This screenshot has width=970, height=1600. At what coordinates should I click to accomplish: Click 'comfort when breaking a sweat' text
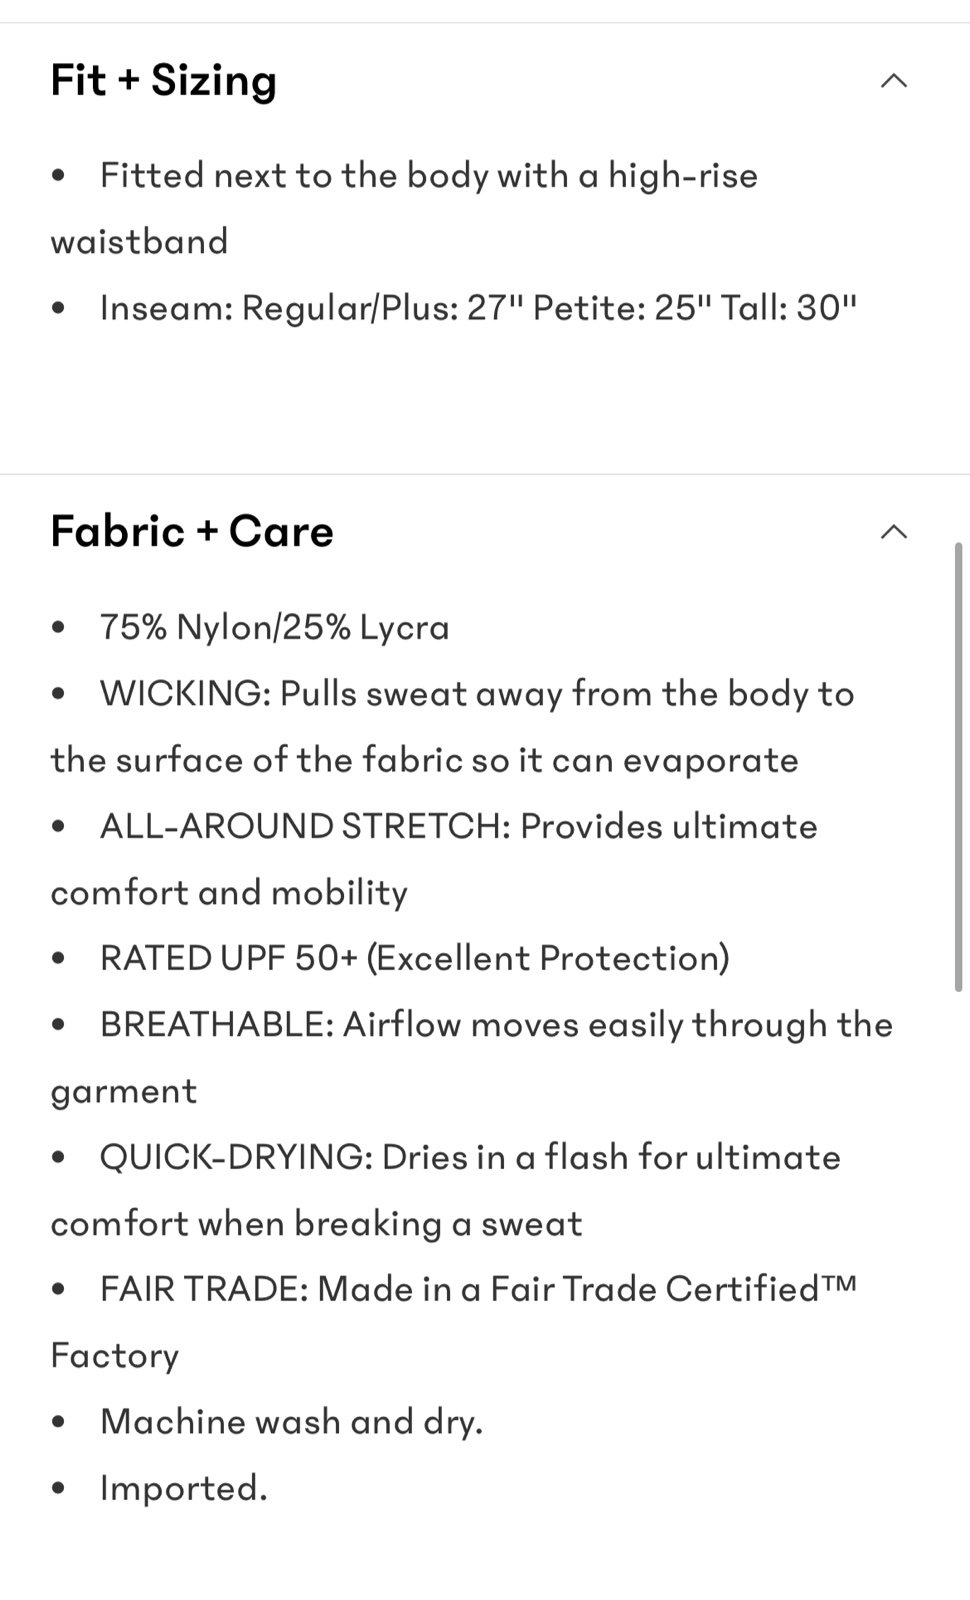316,1223
